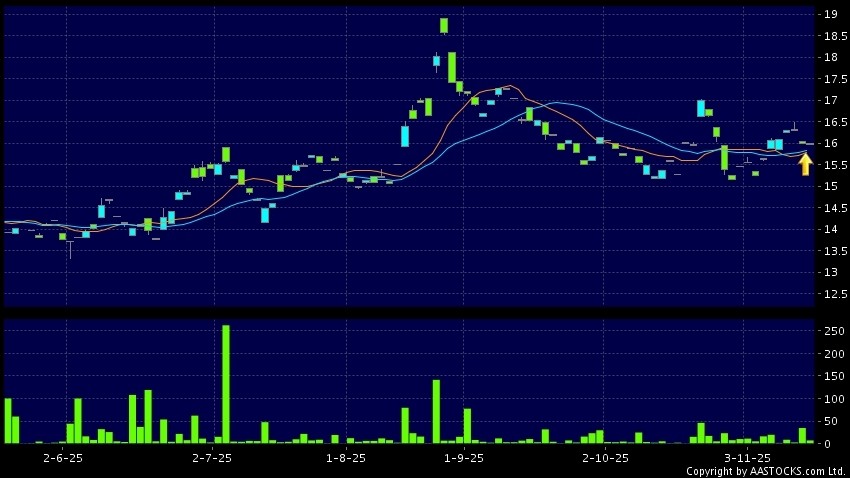Select the candle with the lowest wick in June

[70, 243]
